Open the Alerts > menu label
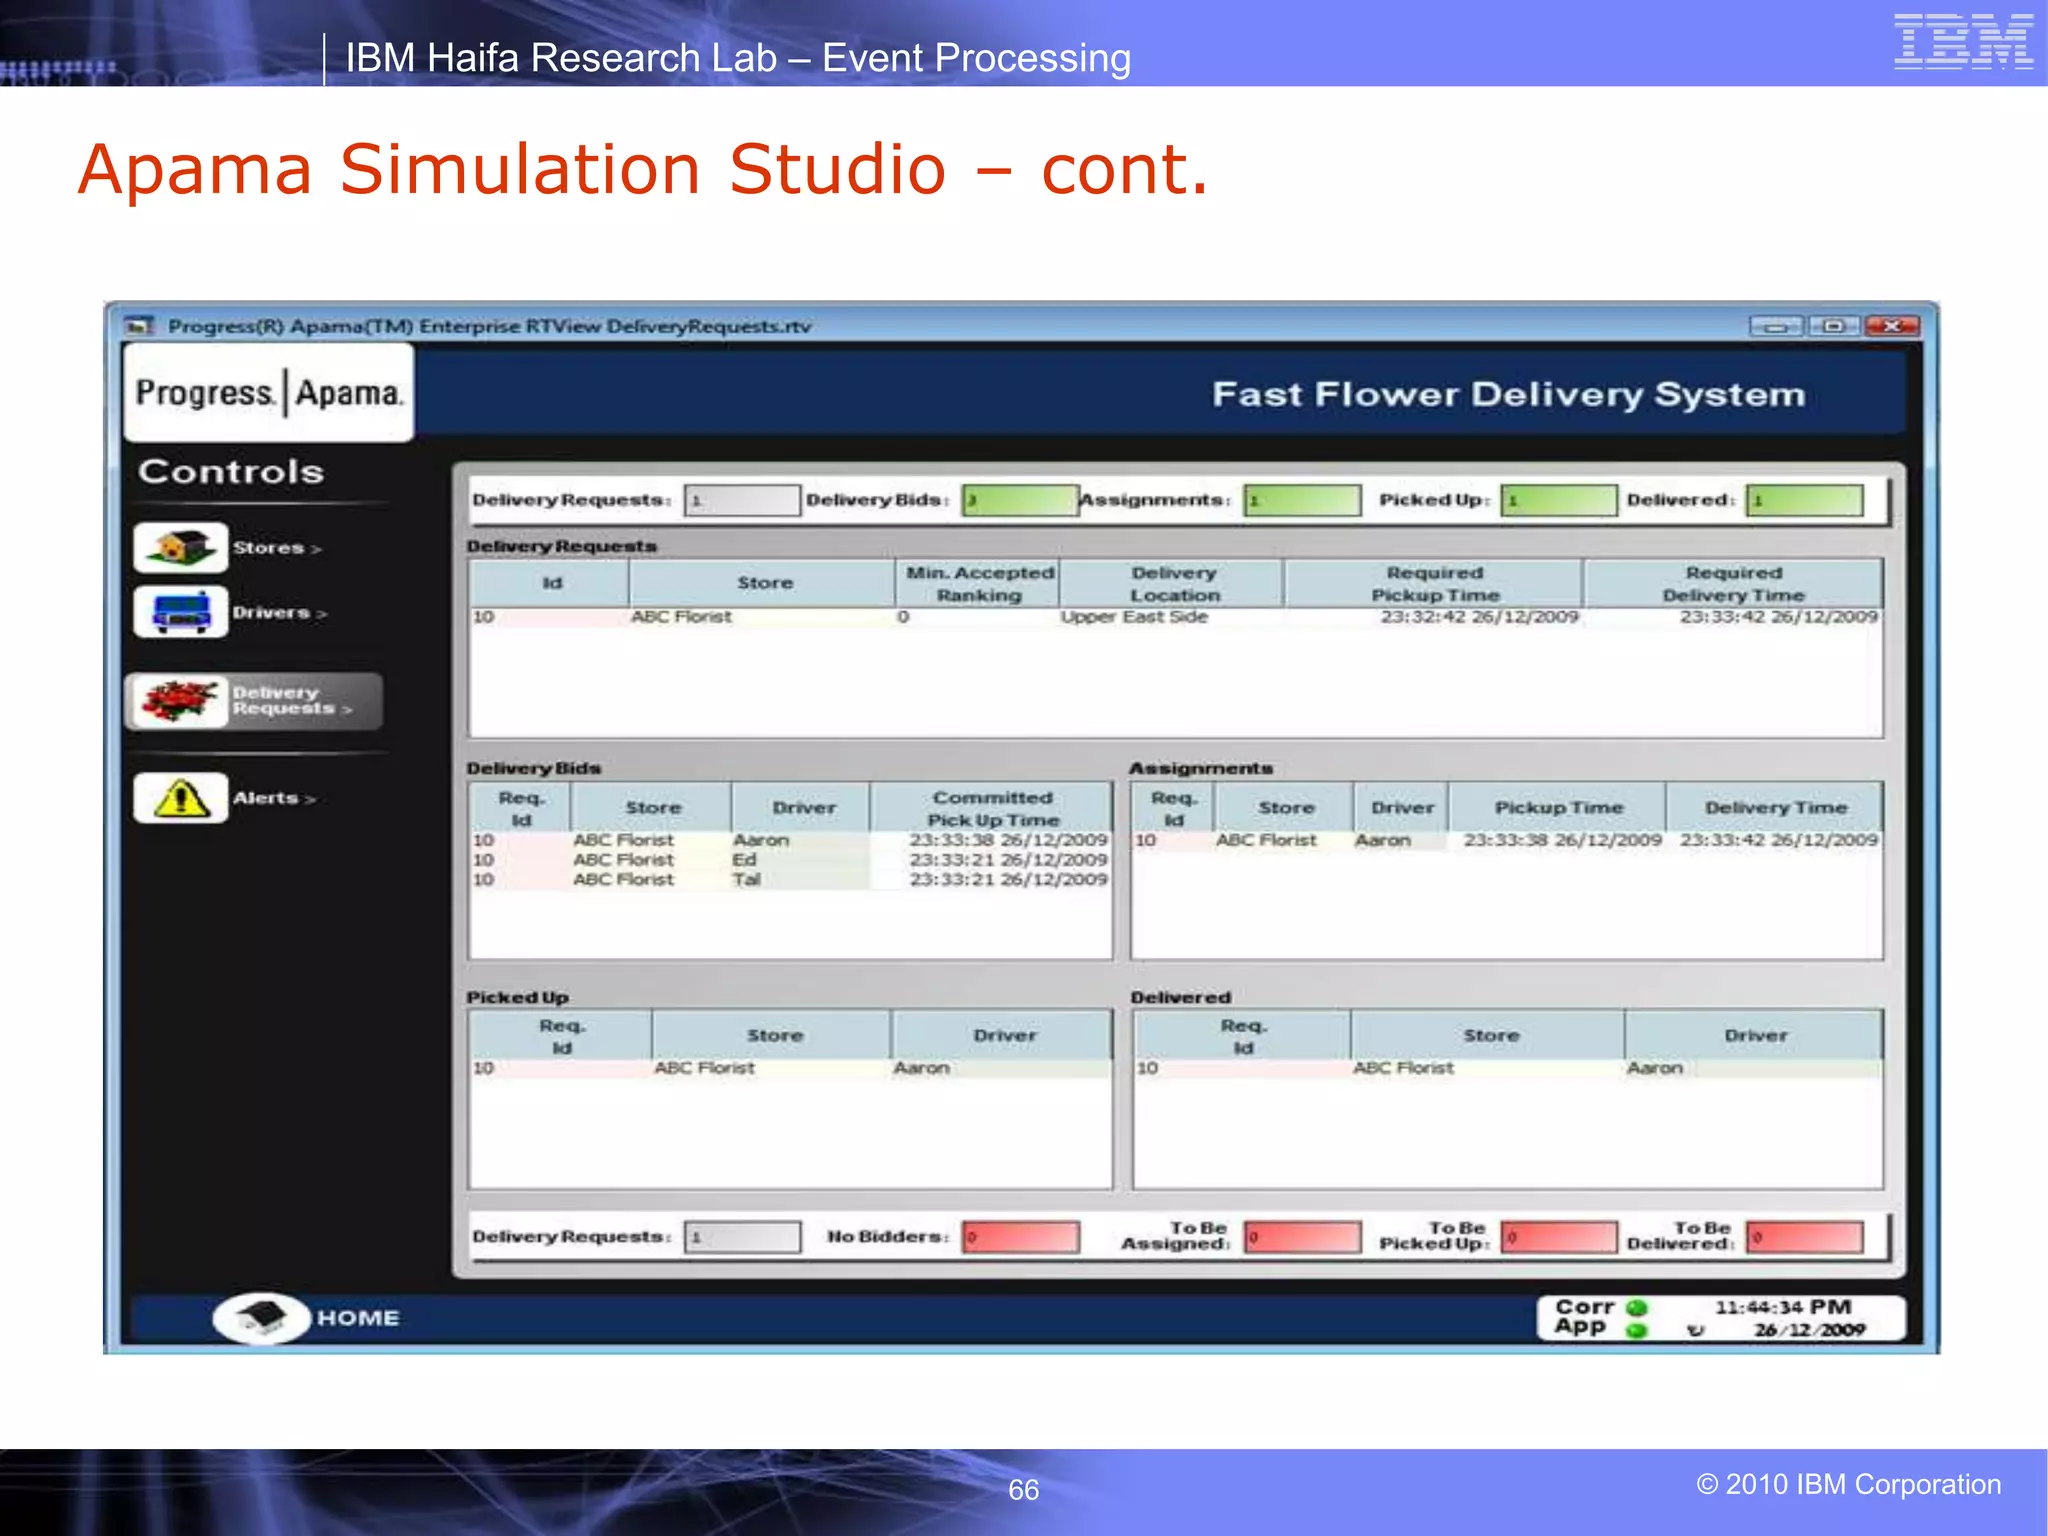Screen dimensions: 2048x1536 click(x=274, y=798)
